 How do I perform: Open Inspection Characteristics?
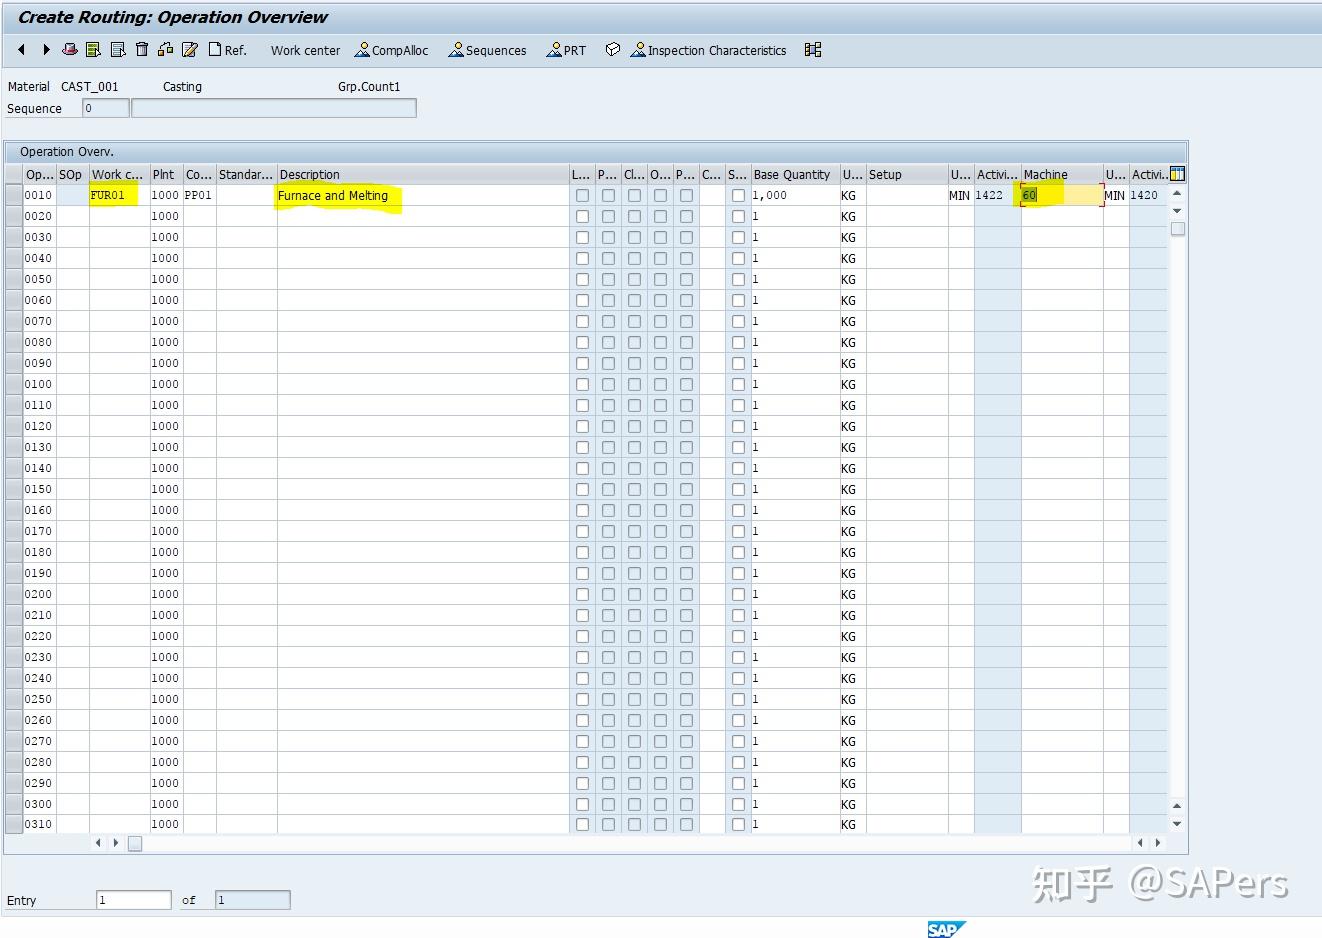pyautogui.click(x=708, y=50)
